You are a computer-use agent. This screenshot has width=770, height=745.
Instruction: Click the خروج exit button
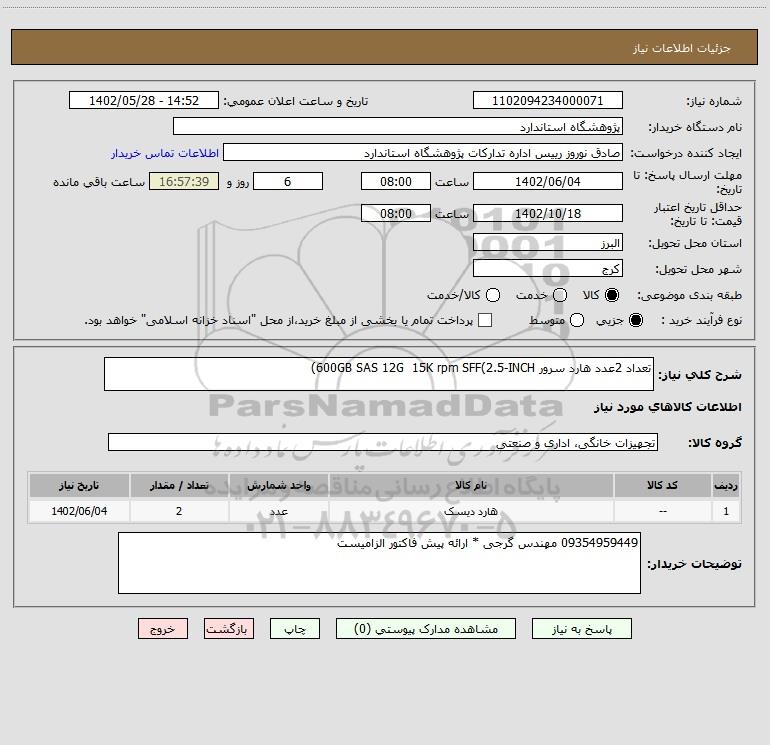163,629
